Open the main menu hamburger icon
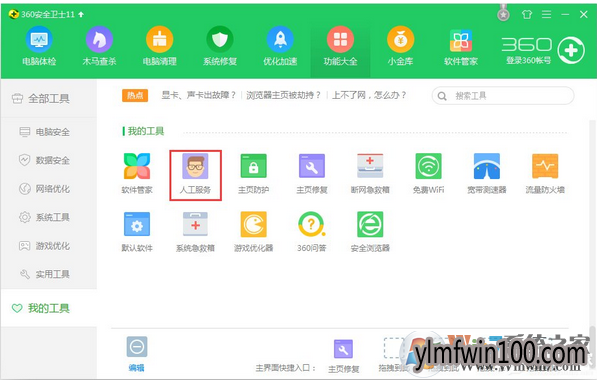597x380 pixels. pyautogui.click(x=546, y=14)
